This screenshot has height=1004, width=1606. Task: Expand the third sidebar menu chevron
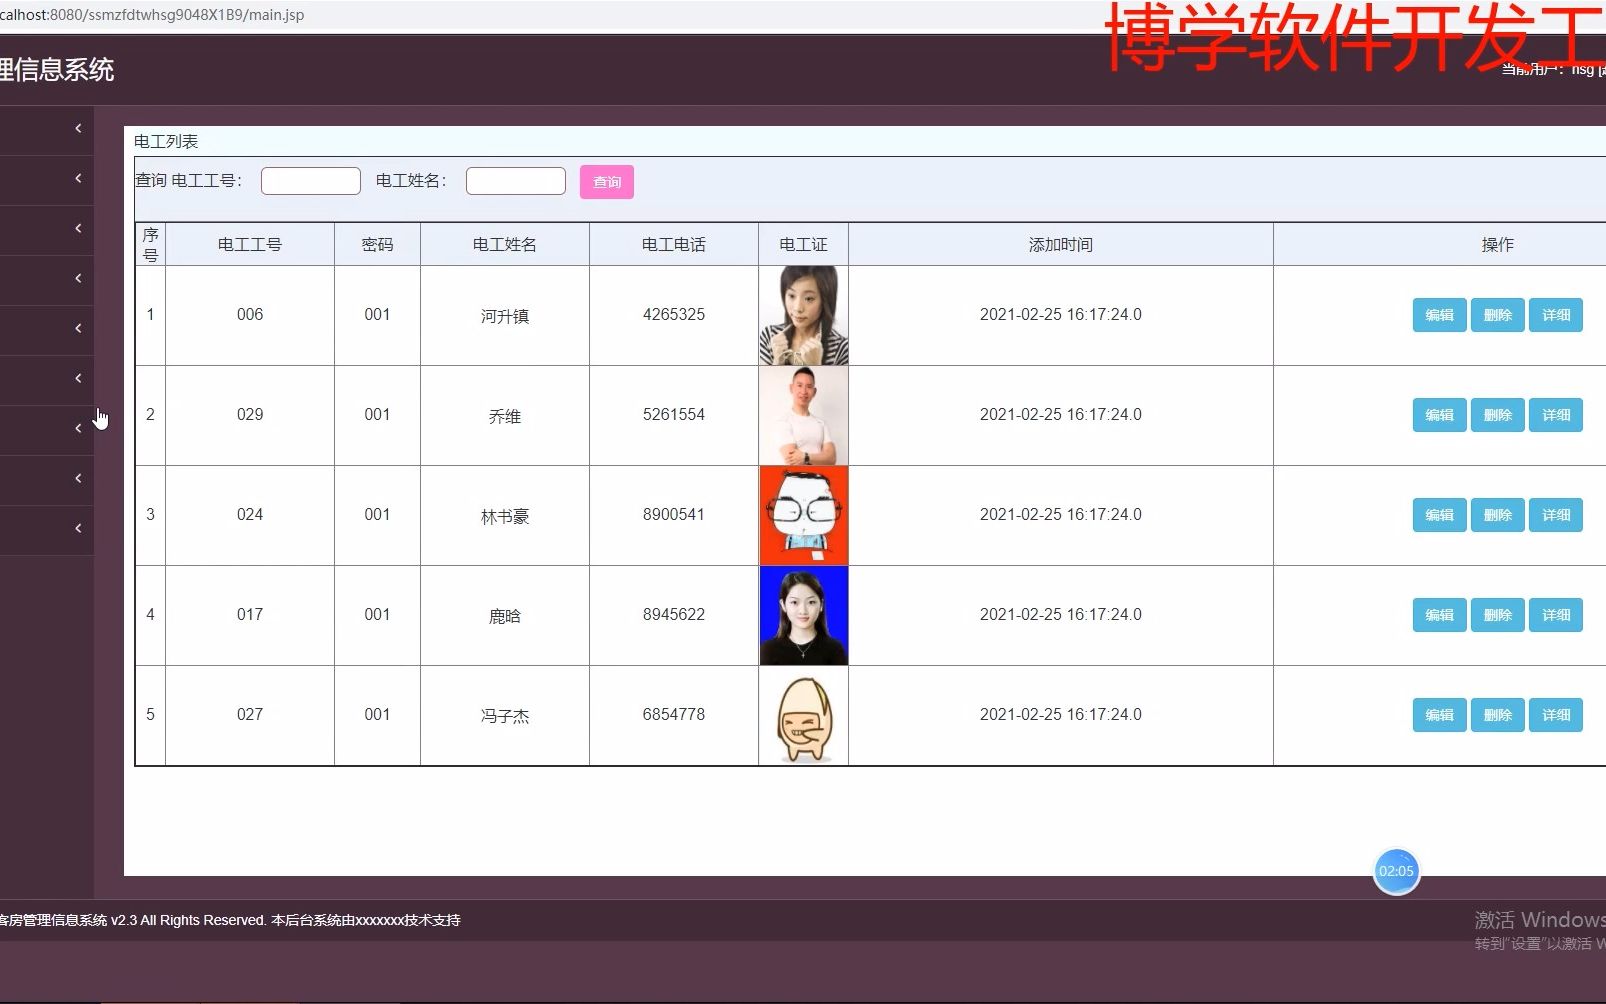point(78,228)
